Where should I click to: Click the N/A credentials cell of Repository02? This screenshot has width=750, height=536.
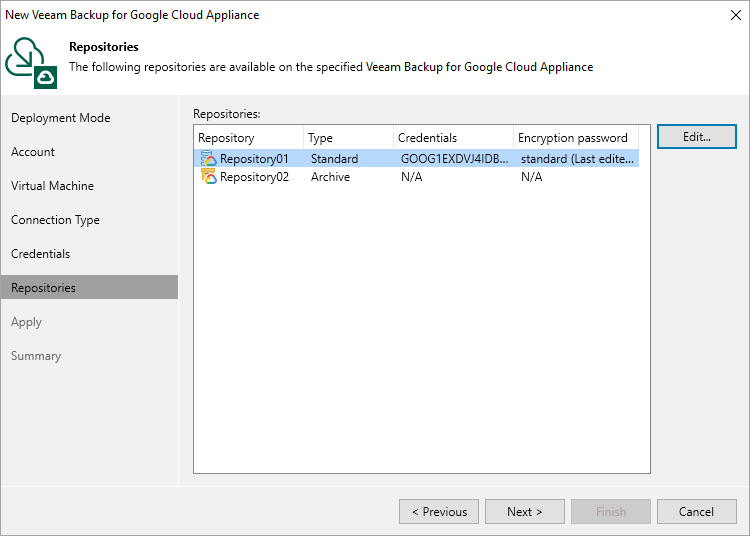tap(412, 177)
